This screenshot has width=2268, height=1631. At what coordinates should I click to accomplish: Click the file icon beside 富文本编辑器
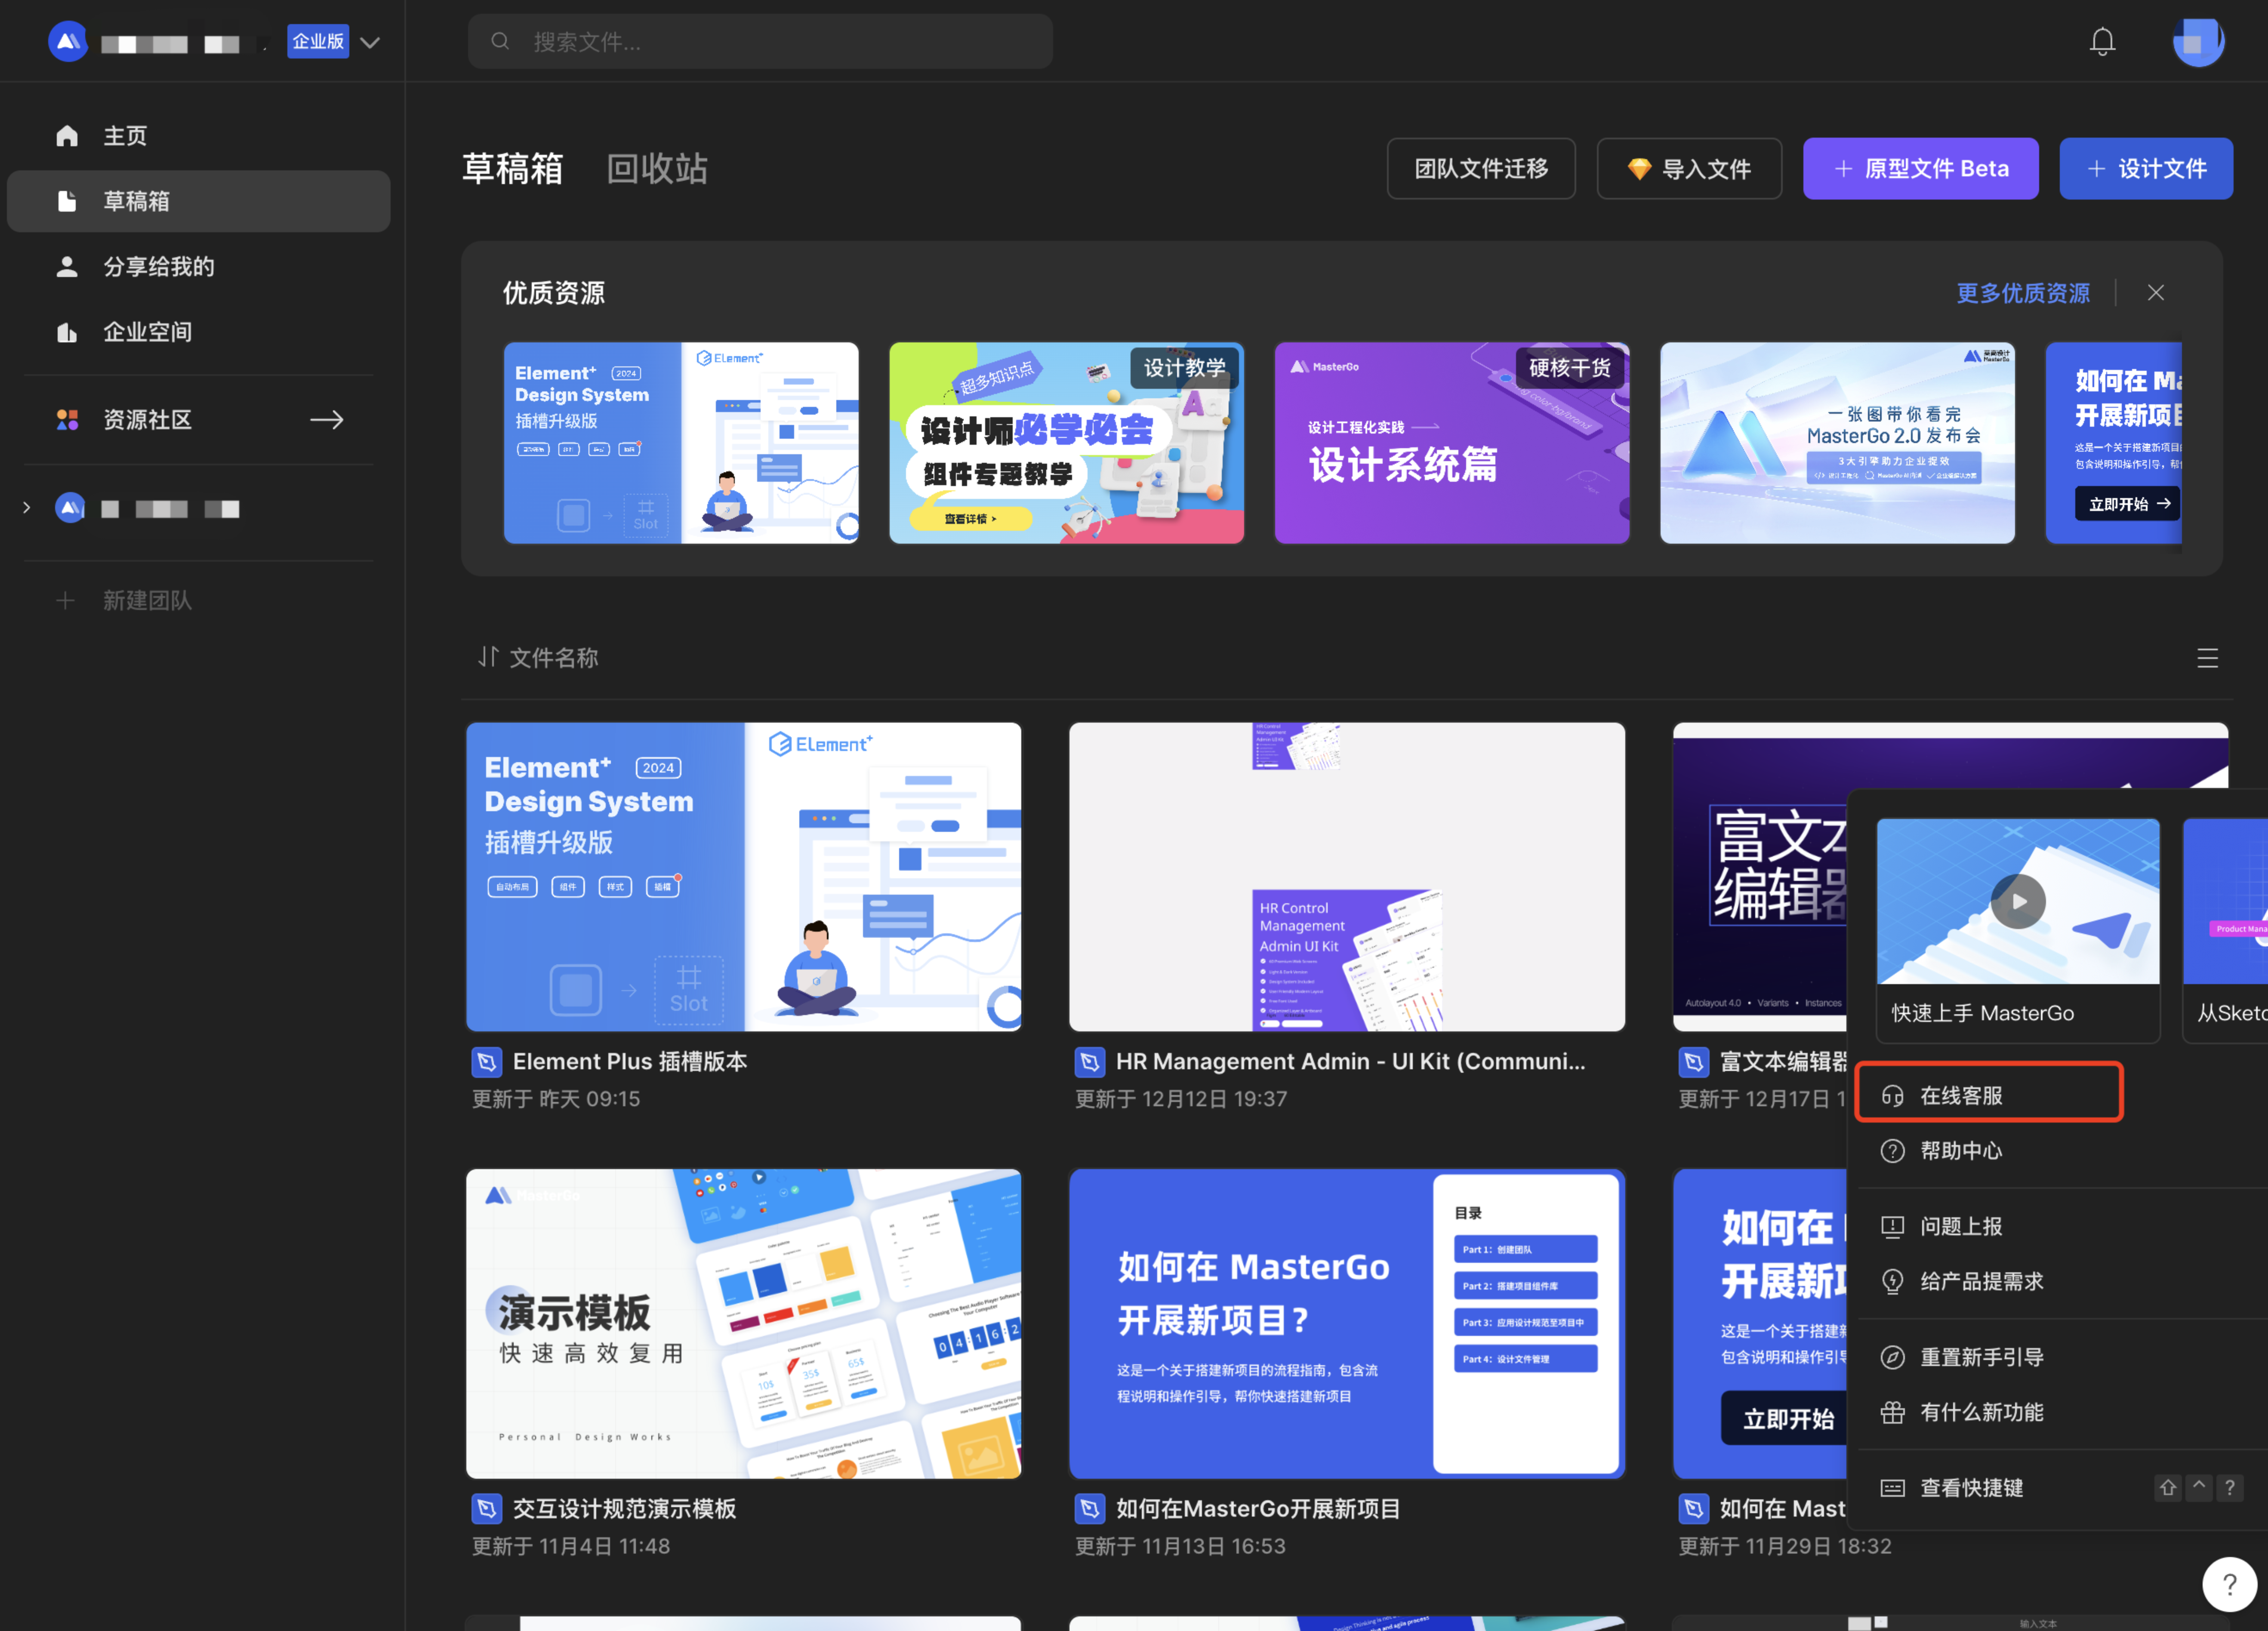pos(1694,1062)
